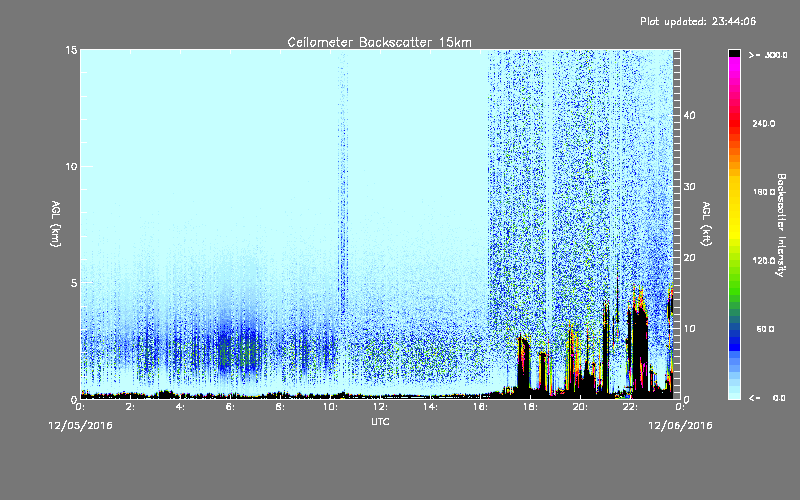Click the '4:' hour tick label

tap(180, 407)
